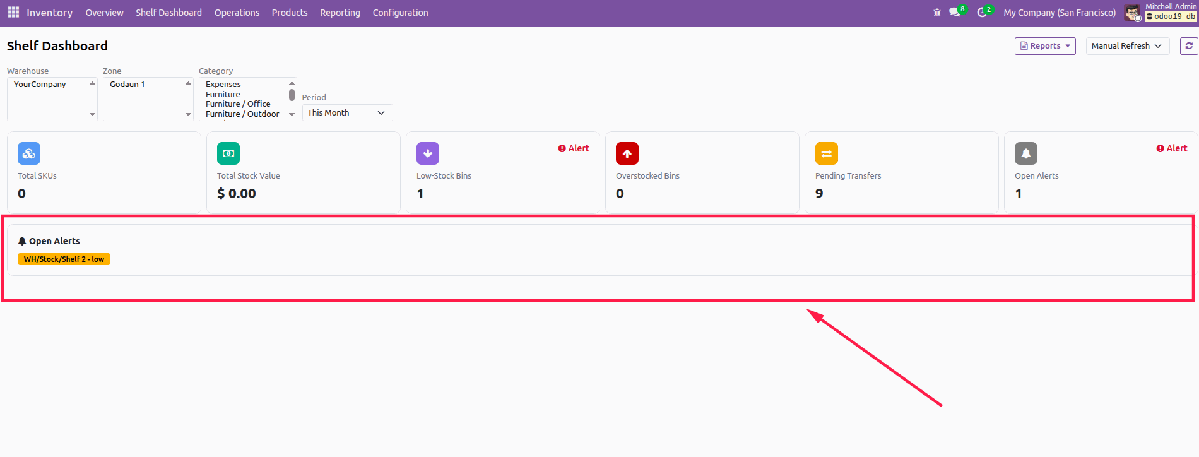This screenshot has height=457, width=1199.
Task: Click the Low-Stock Bins purple down-arrow icon
Action: 427,154
